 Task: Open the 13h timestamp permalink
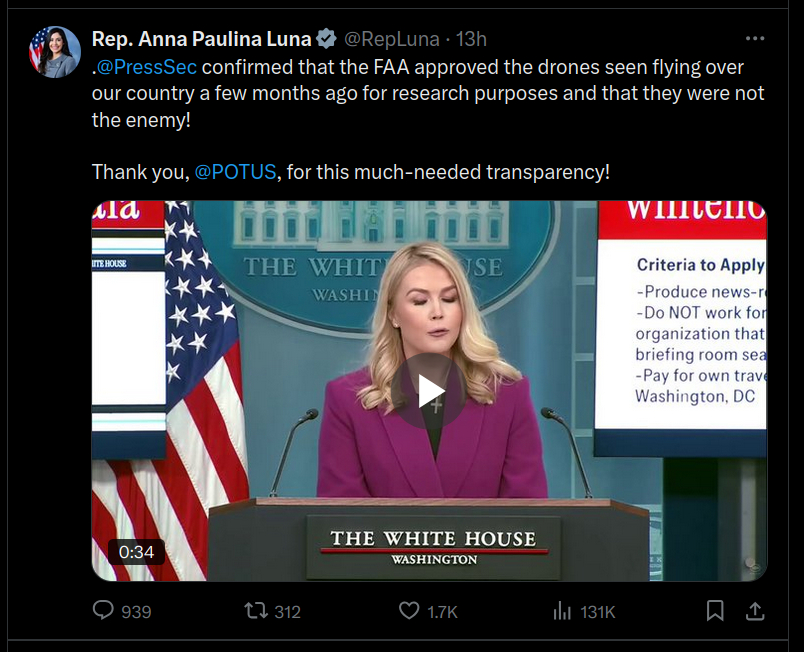click(x=471, y=39)
